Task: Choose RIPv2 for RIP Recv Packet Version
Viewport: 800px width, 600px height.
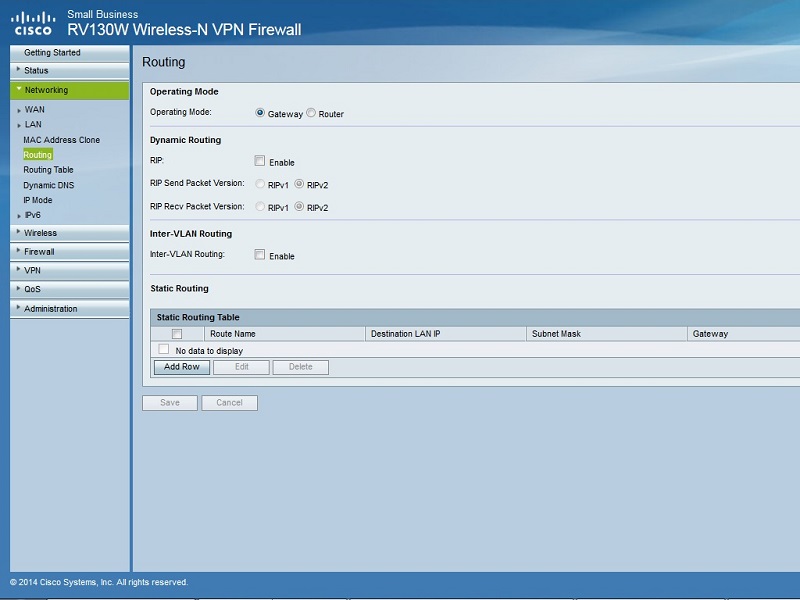Action: [x=299, y=207]
